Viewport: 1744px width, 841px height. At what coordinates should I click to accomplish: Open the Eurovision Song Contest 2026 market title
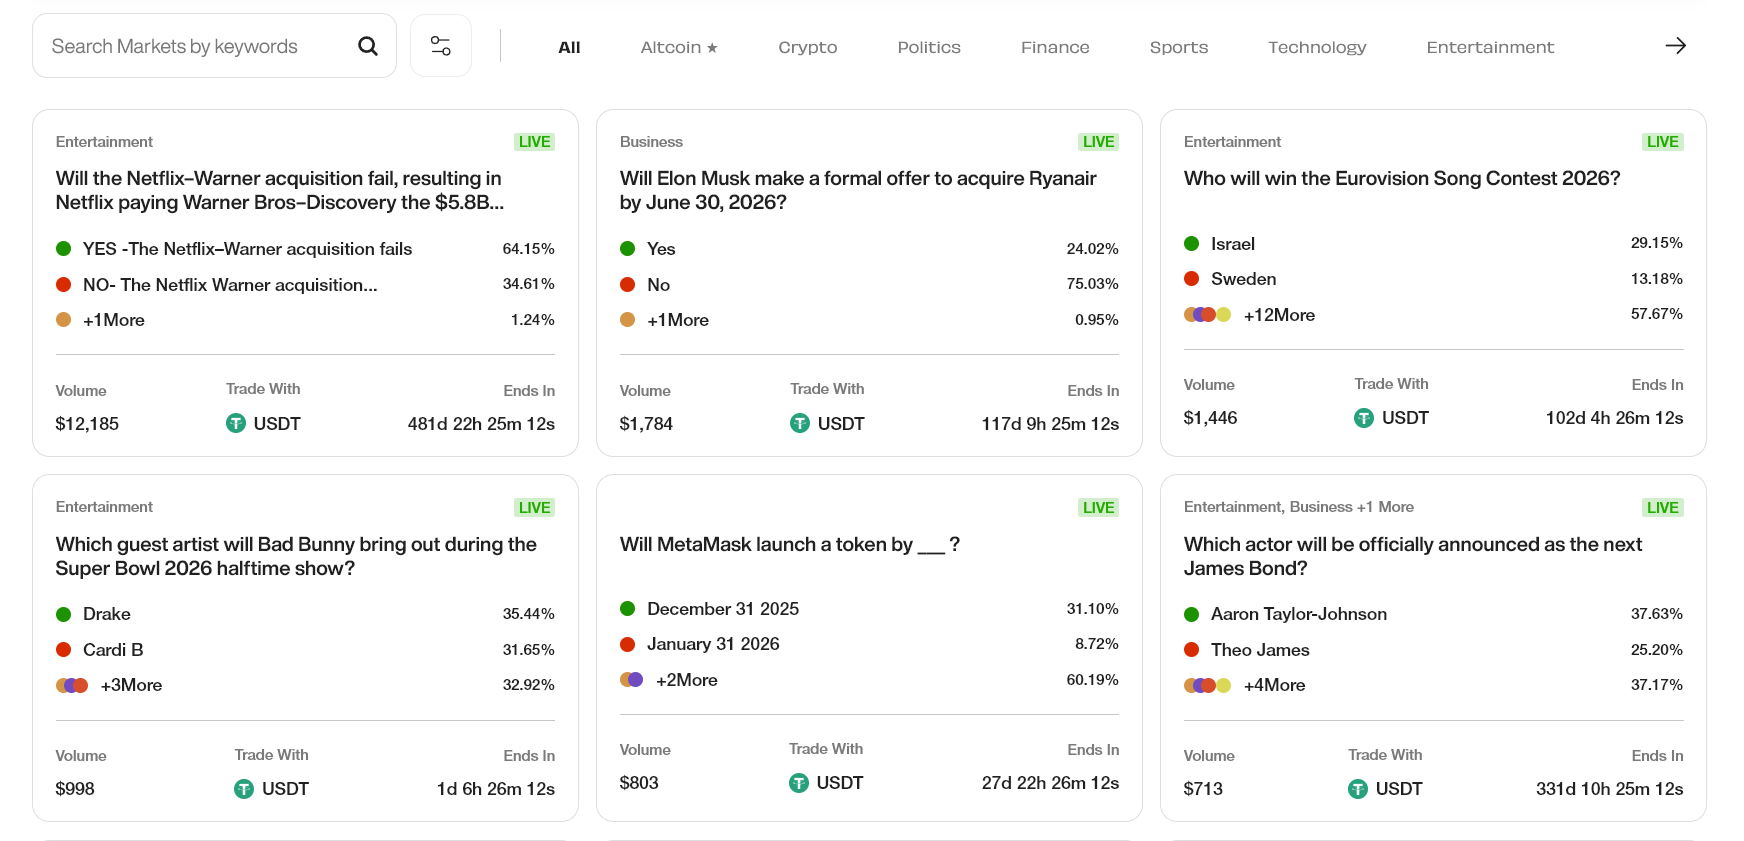pyautogui.click(x=1401, y=178)
